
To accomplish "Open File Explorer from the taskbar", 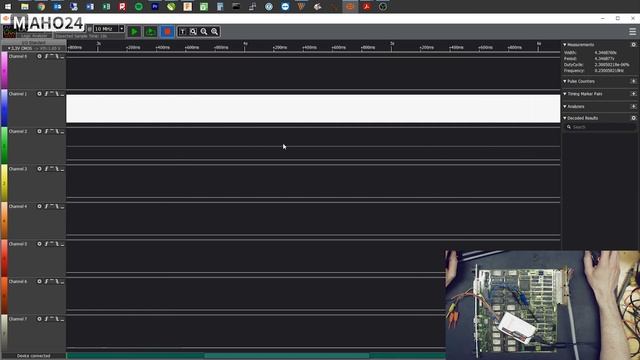I will (x=24, y=7).
